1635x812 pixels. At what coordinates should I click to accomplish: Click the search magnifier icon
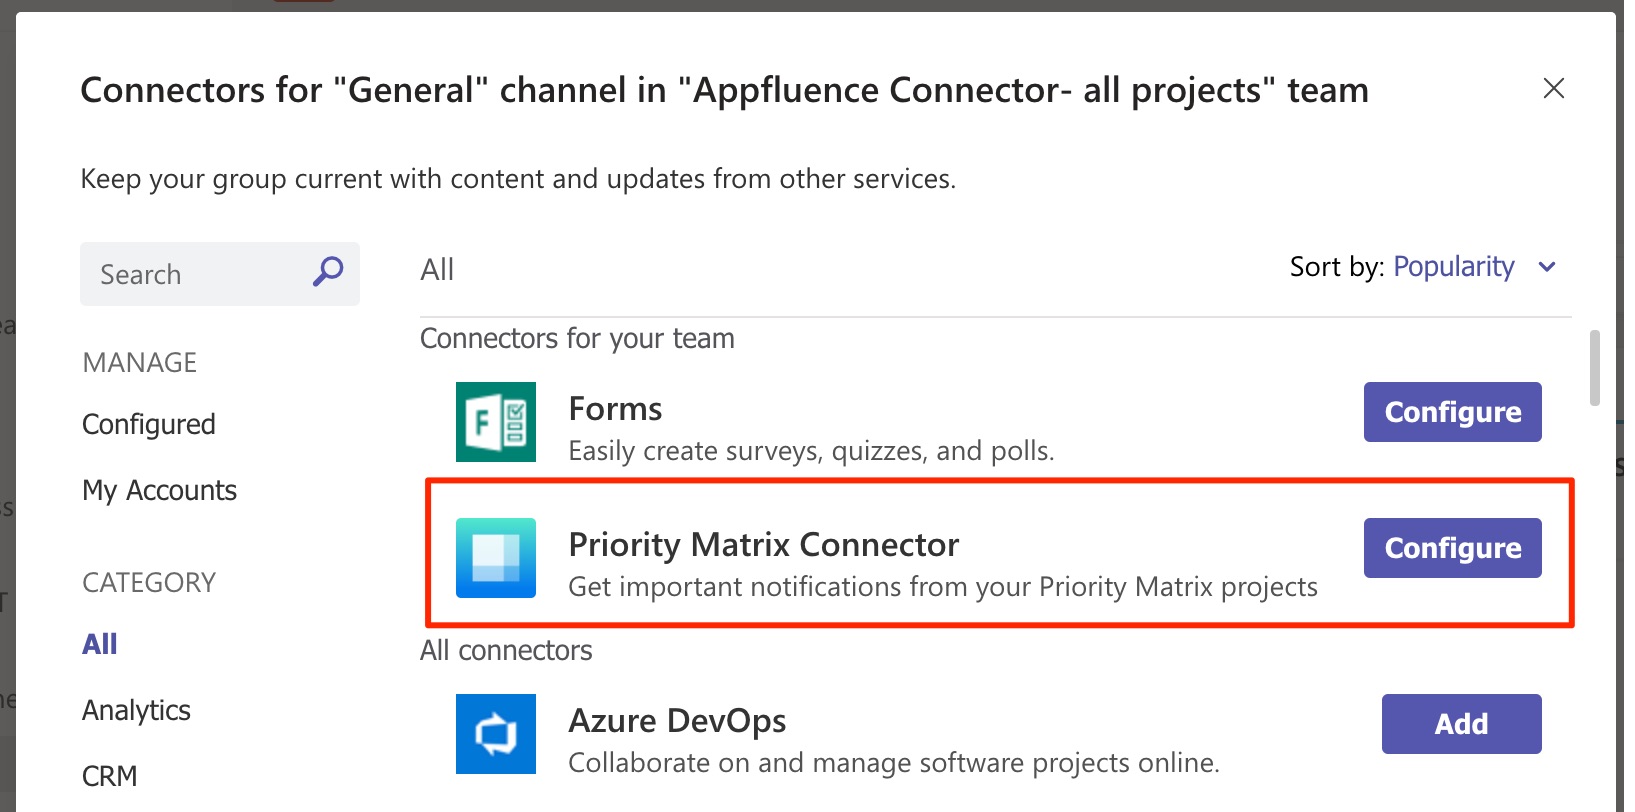(328, 271)
